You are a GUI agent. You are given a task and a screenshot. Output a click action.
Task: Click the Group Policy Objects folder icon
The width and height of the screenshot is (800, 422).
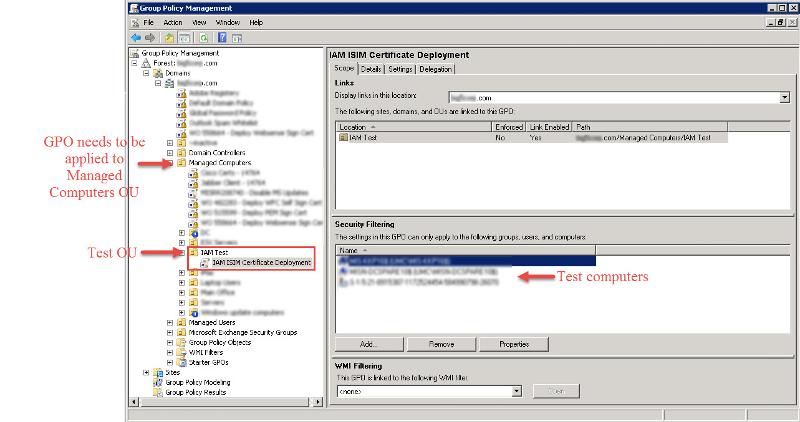pyautogui.click(x=182, y=342)
